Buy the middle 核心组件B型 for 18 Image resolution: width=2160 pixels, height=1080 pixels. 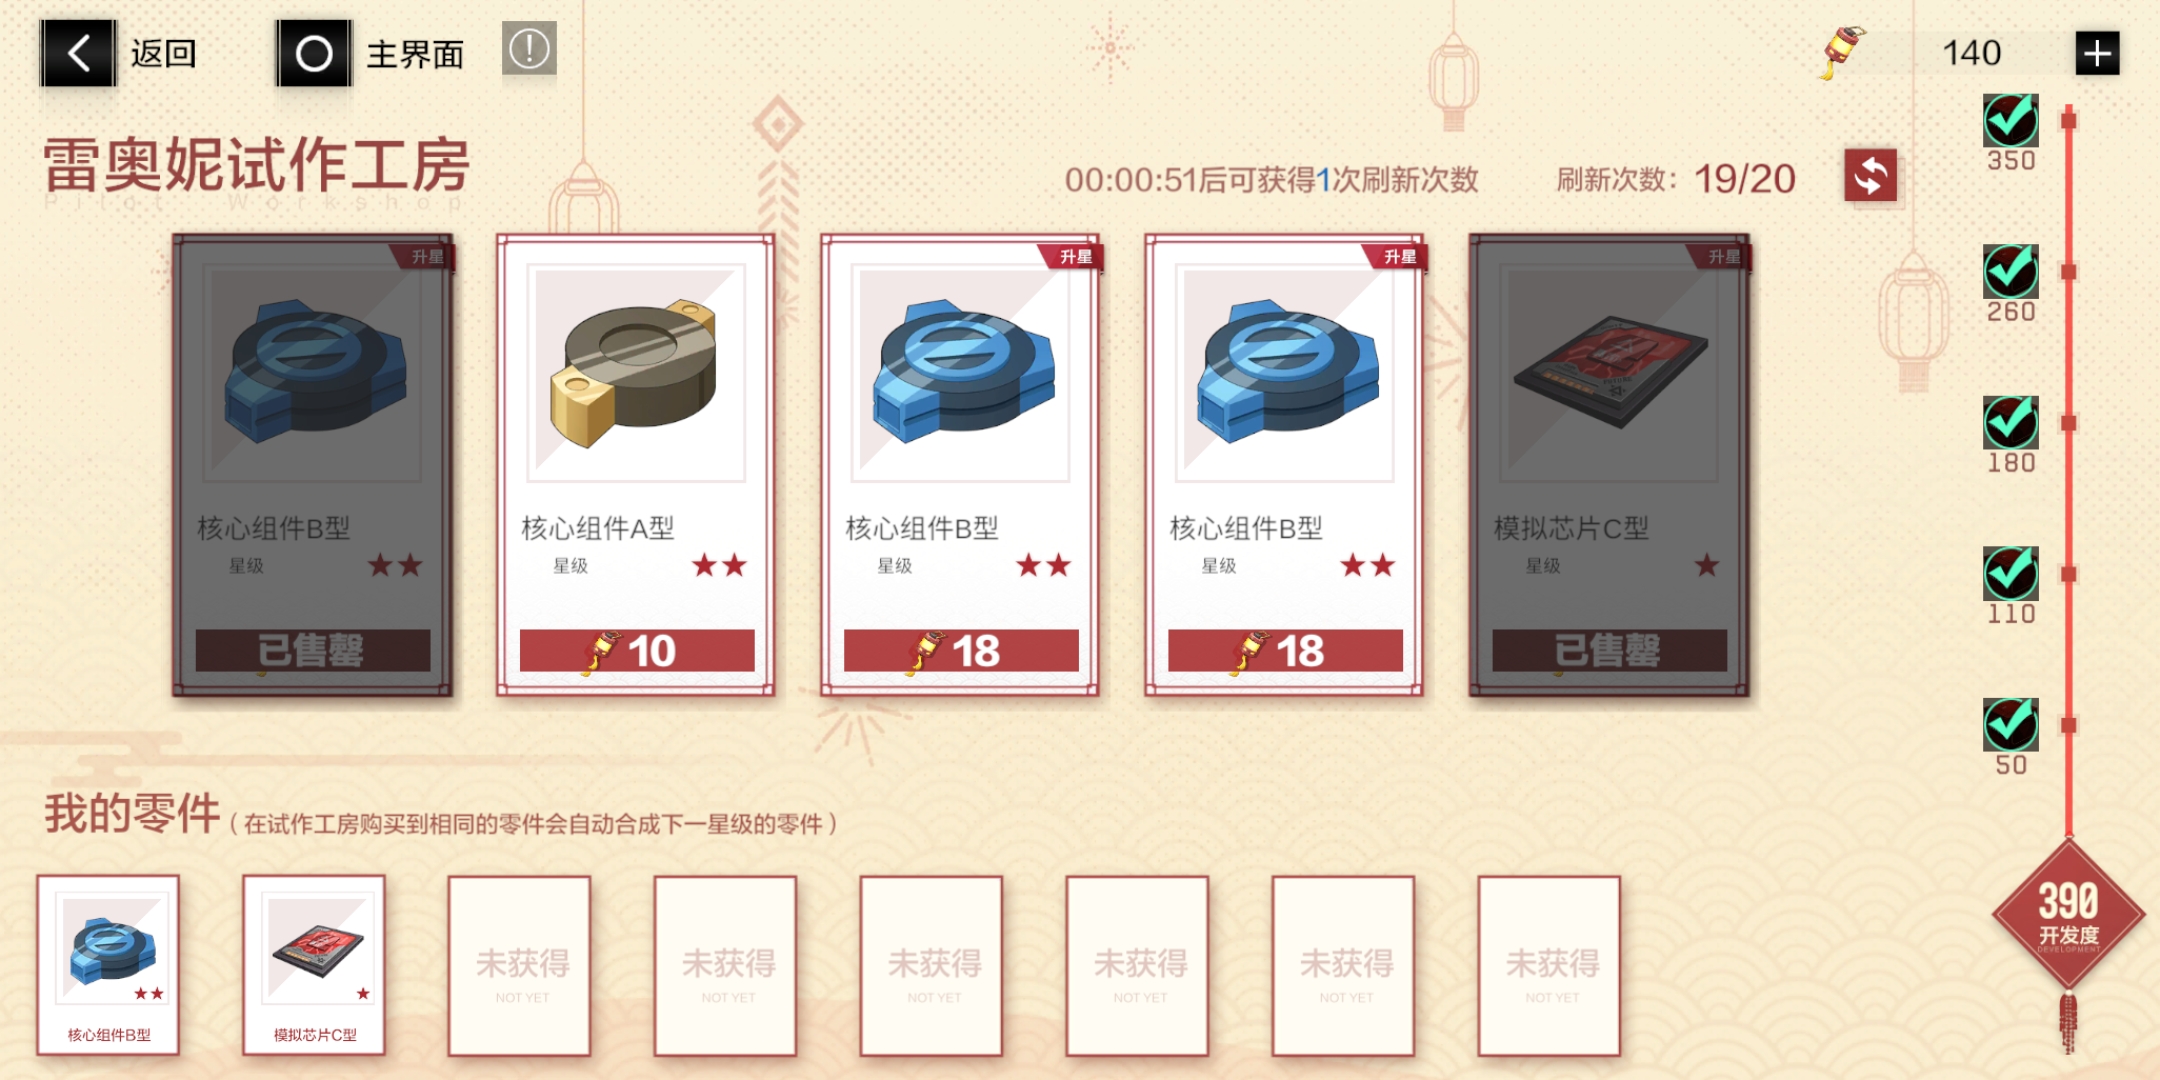pos(961,651)
